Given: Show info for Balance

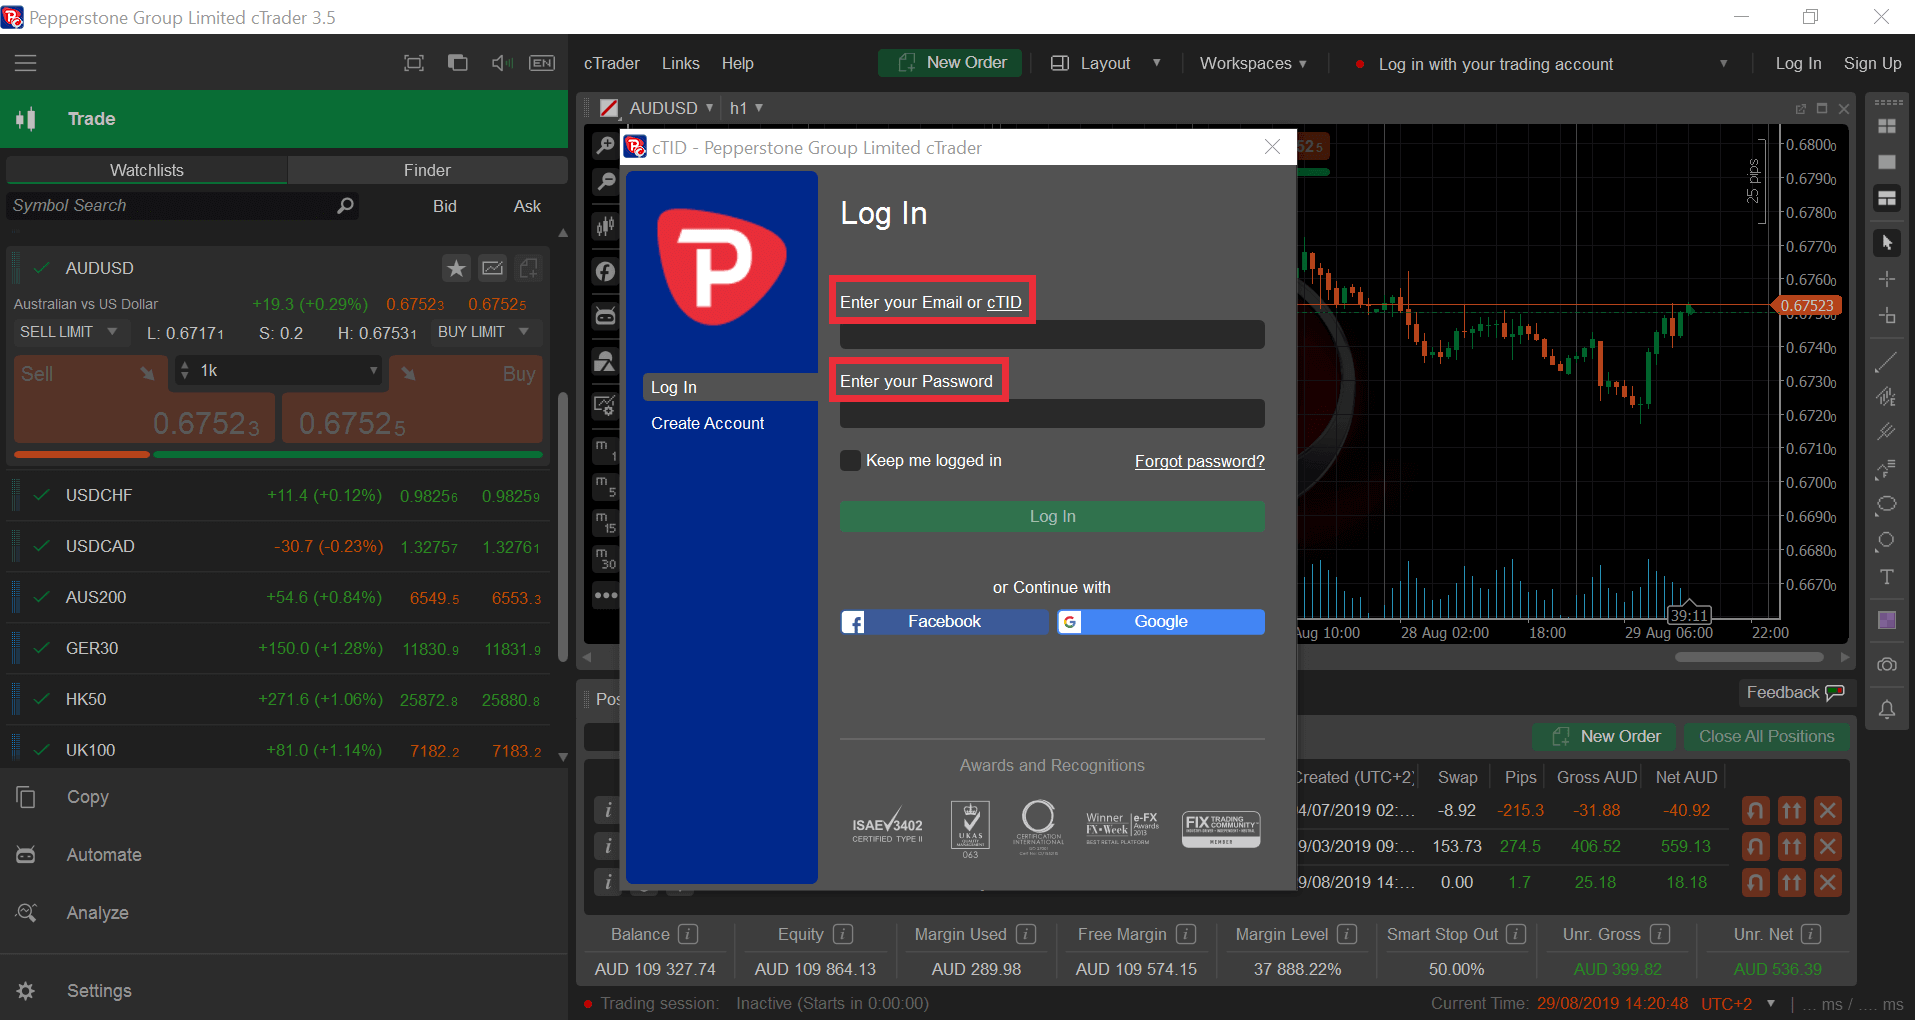Looking at the screenshot, I should coord(688,934).
